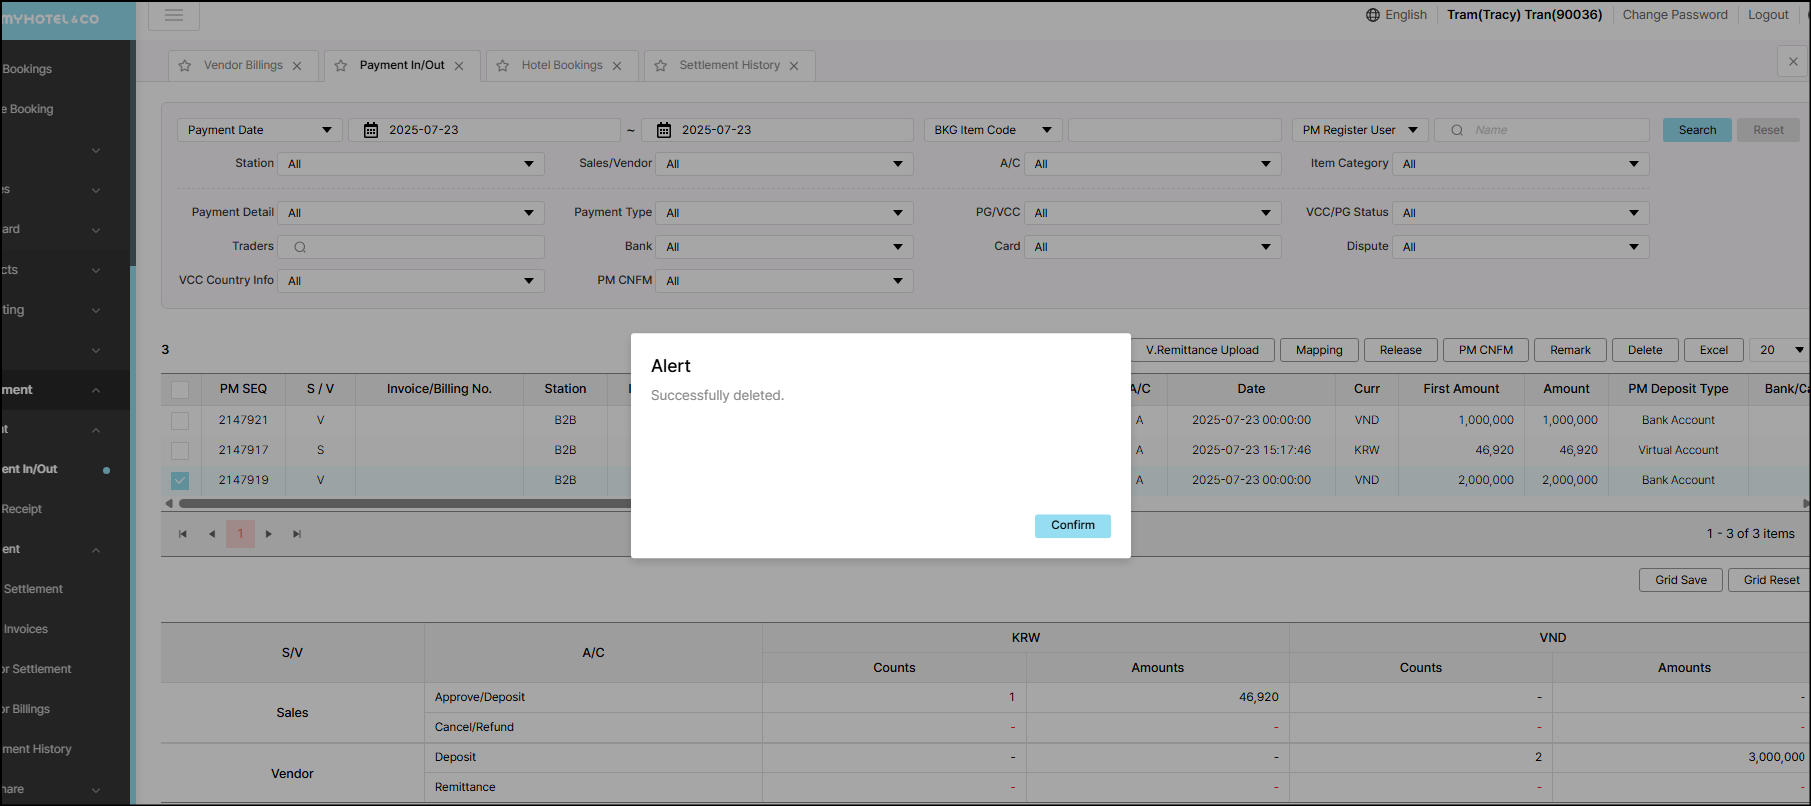Uncheck the row for PM SEQ 2147919
The height and width of the screenshot is (806, 1811).
click(x=180, y=481)
